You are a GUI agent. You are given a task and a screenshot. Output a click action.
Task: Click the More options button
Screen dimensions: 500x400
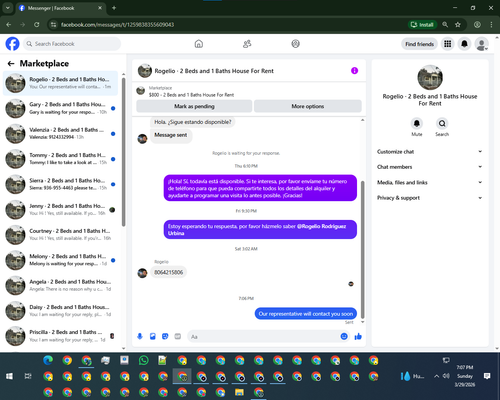(308, 106)
